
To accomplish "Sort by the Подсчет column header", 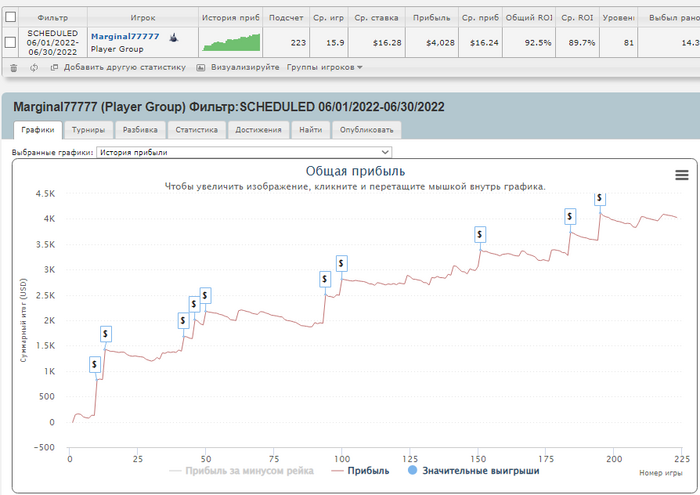I will (x=286, y=18).
